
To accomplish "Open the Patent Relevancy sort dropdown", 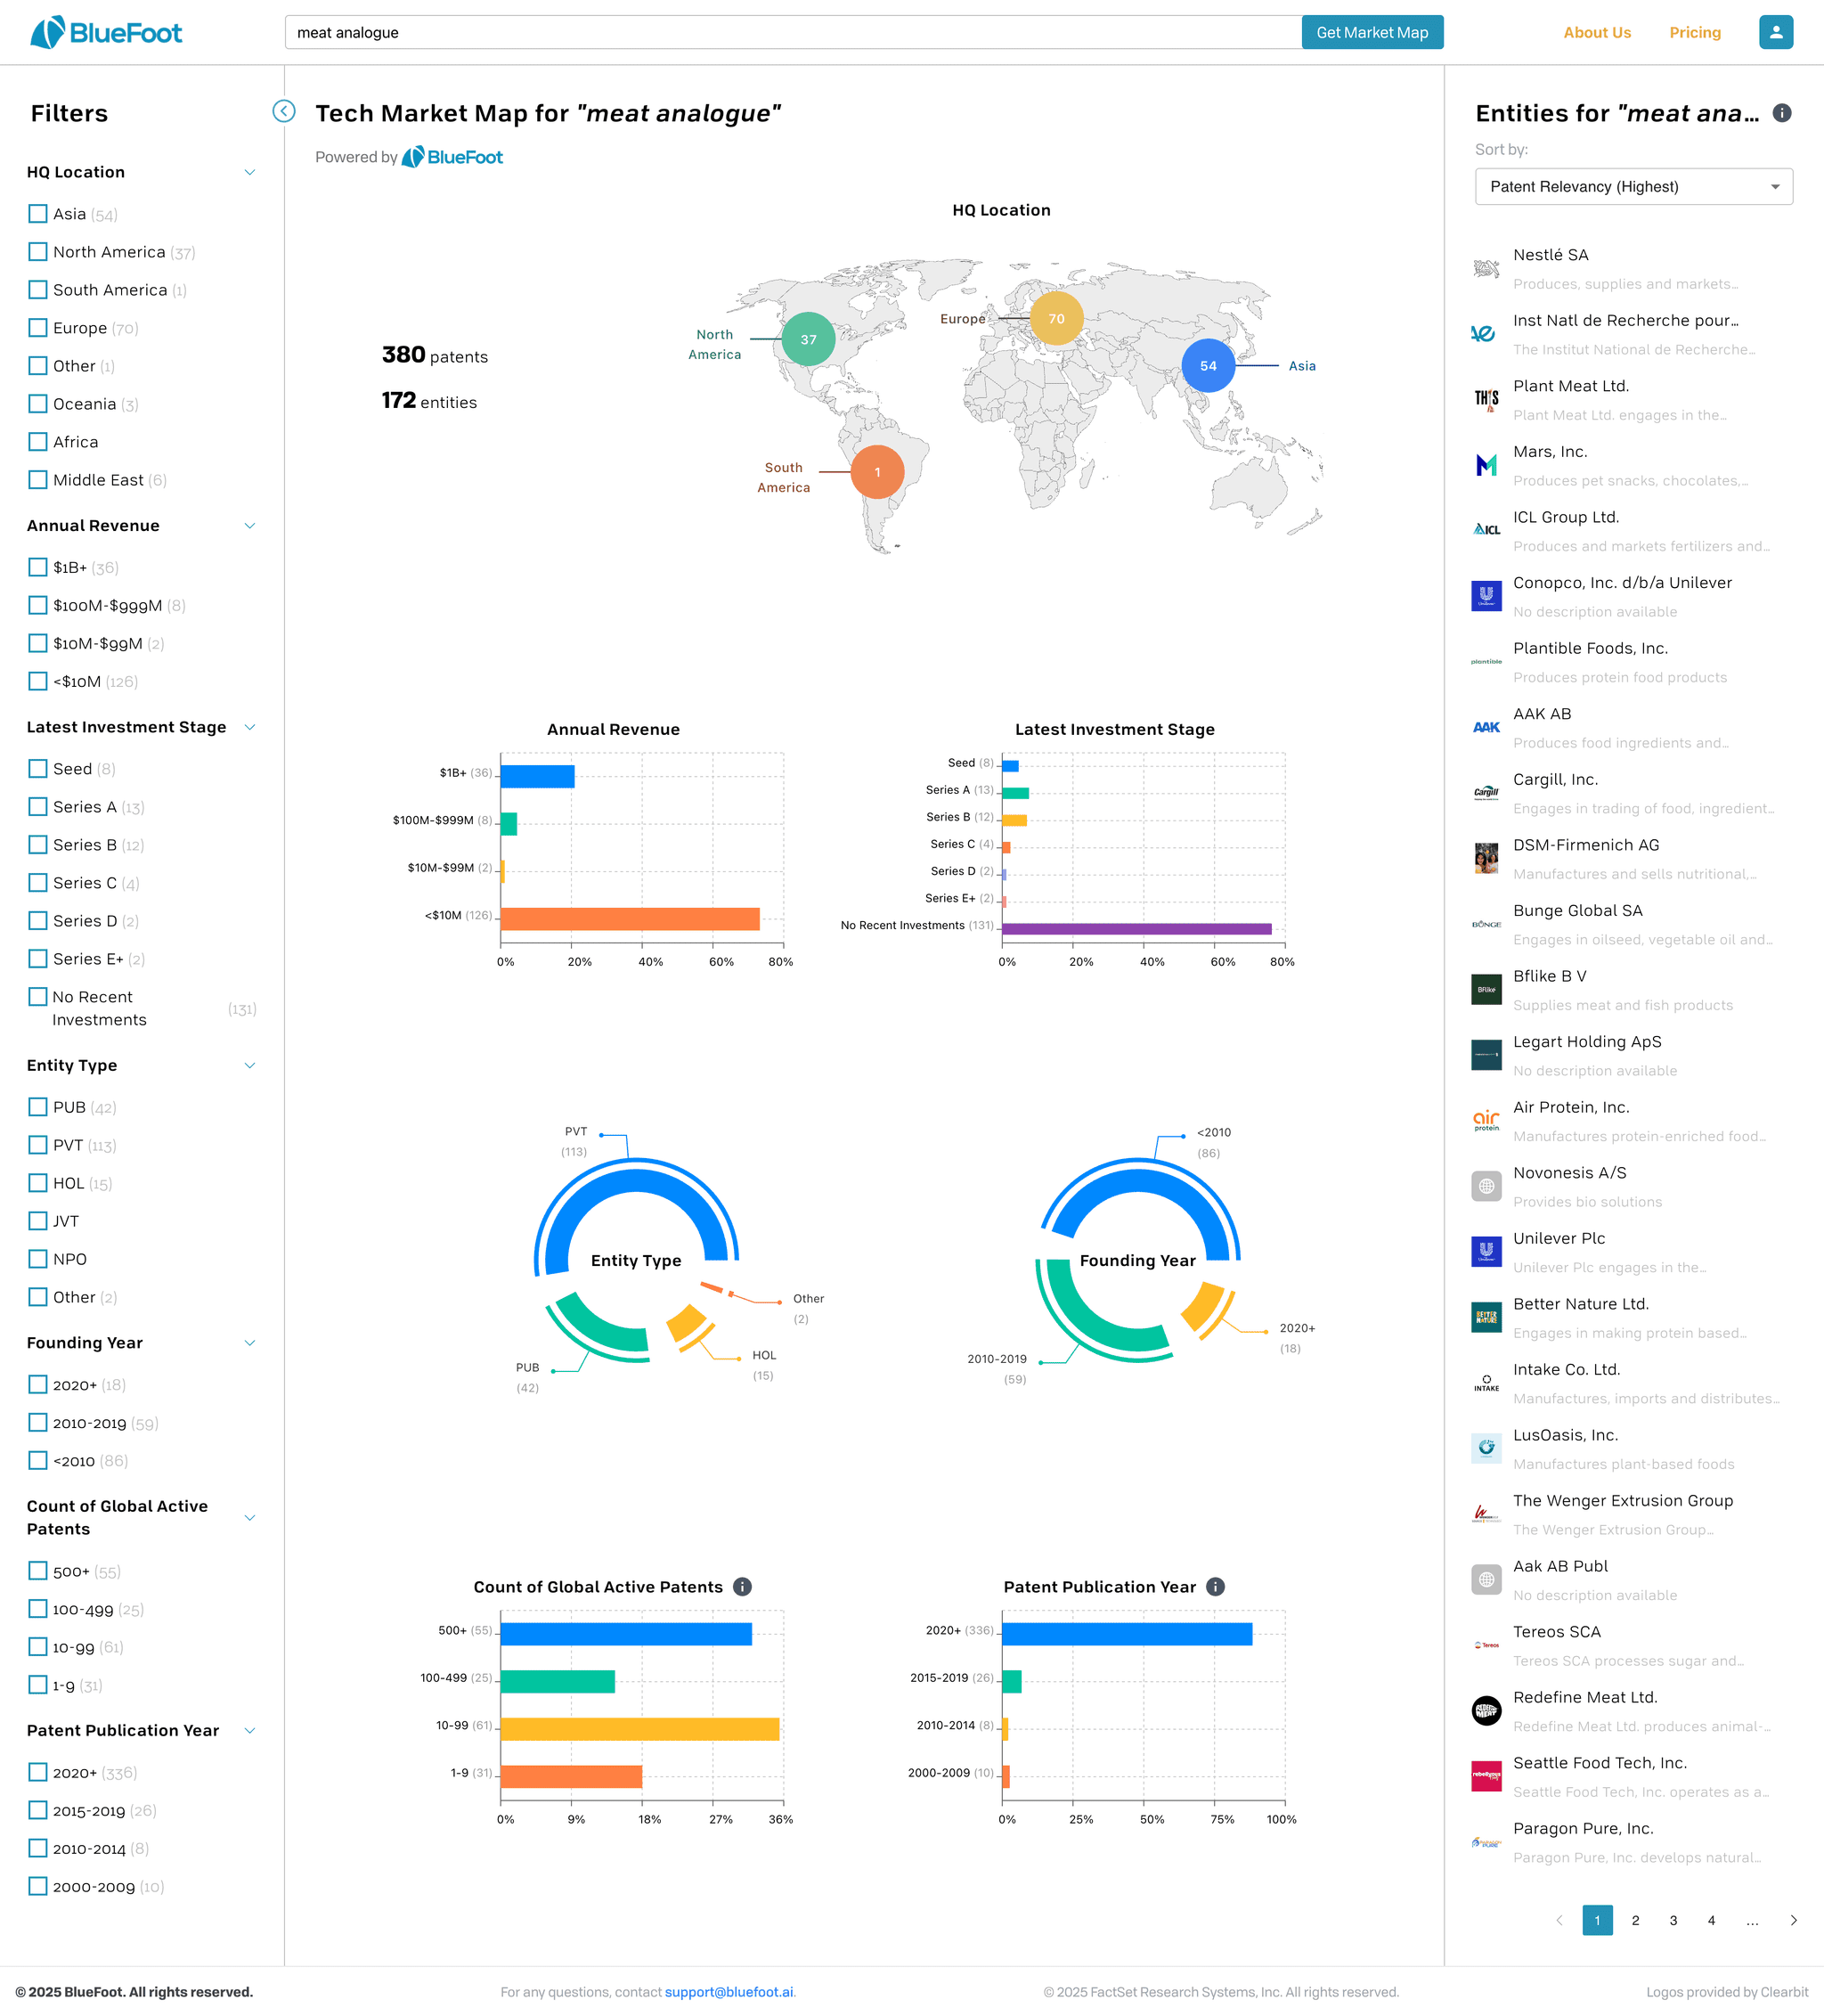I will click(1633, 187).
